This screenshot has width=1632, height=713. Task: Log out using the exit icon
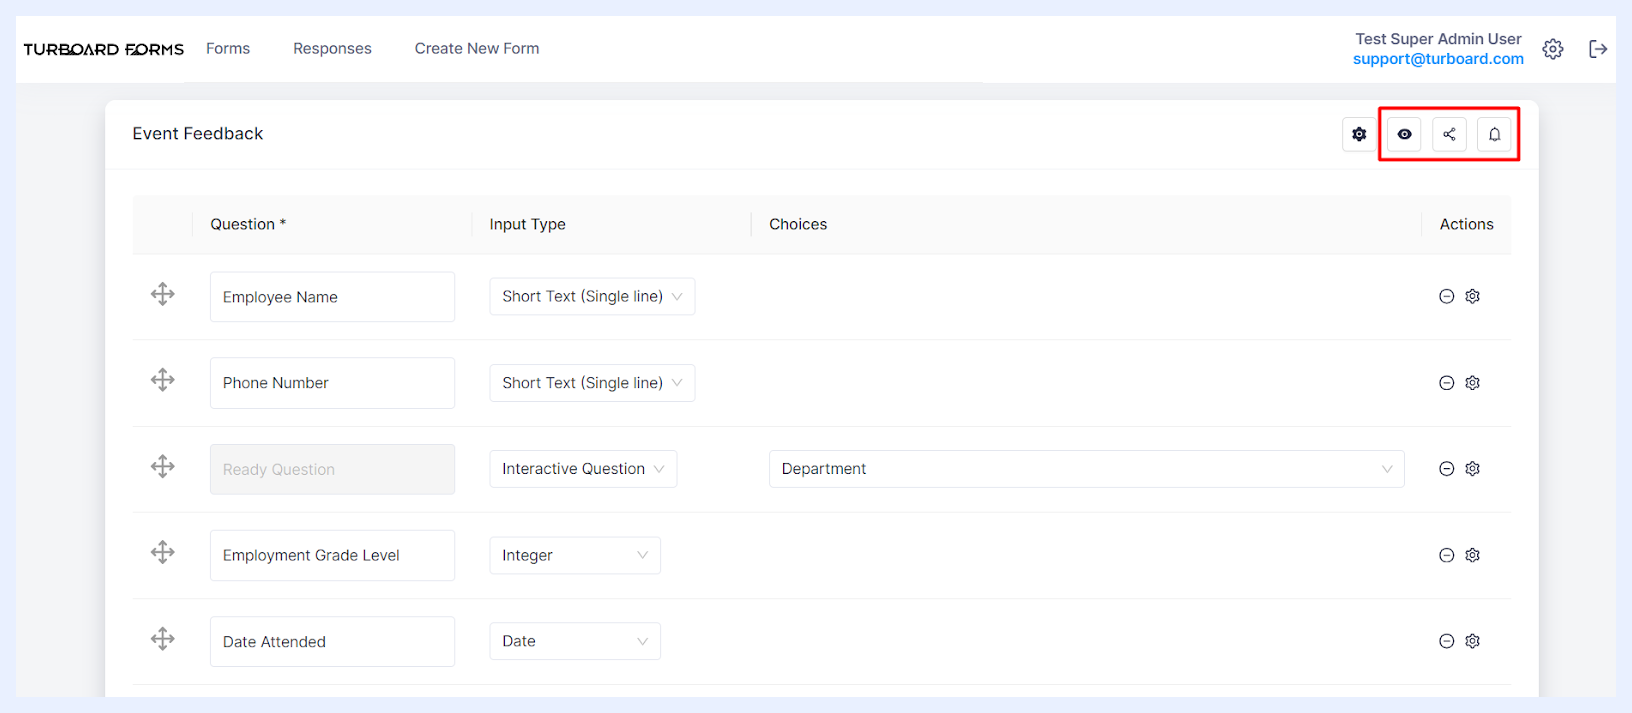tap(1598, 49)
